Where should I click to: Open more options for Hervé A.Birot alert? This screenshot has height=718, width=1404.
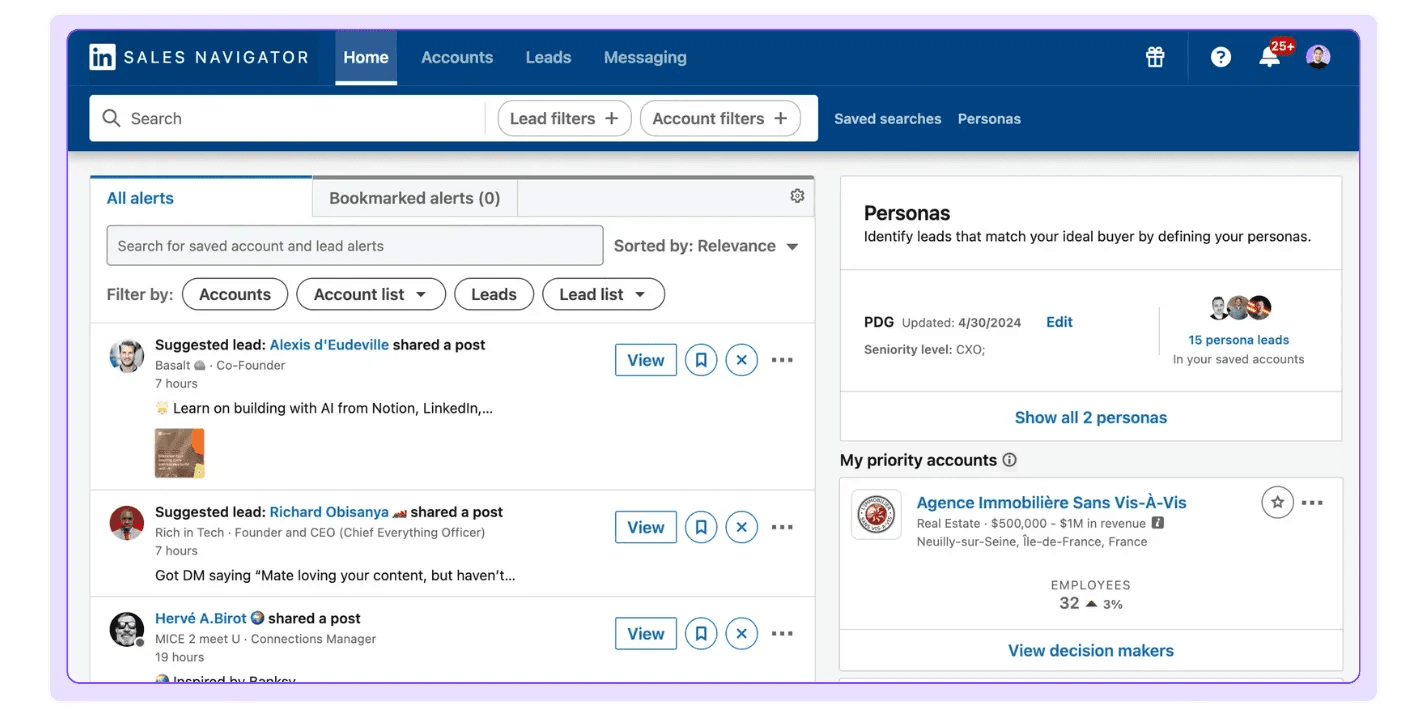click(x=782, y=633)
